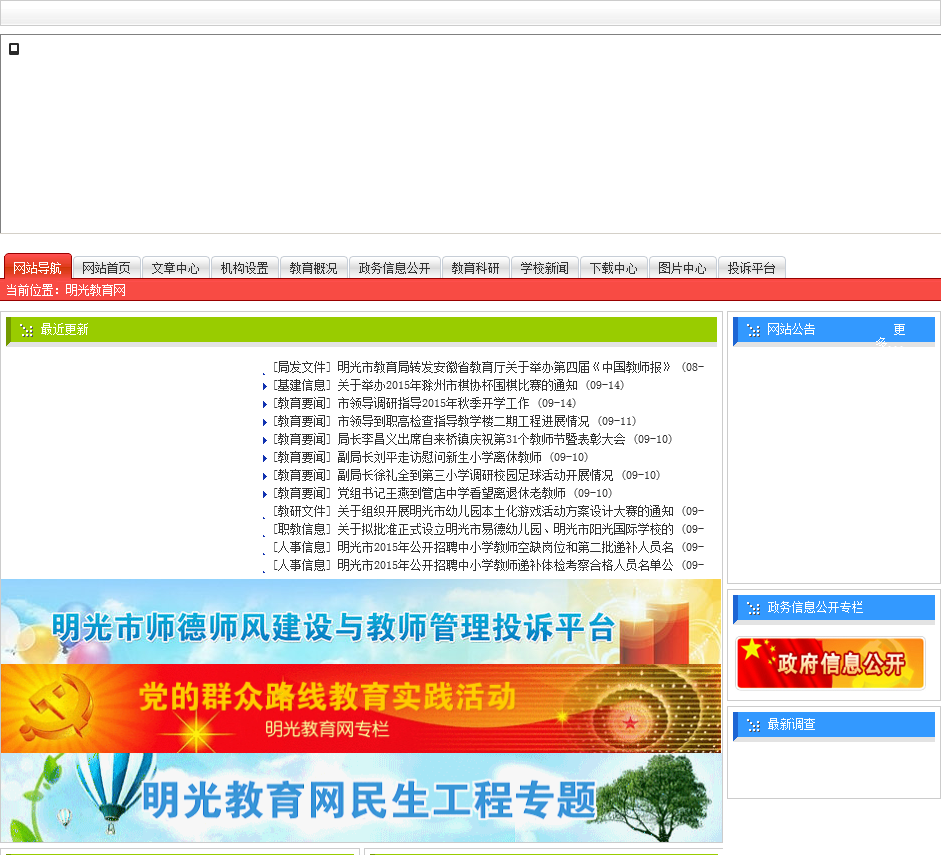Viewport: 941px width, 855px height.
Task: Click [基建信息] category link
Action: tap(302, 385)
